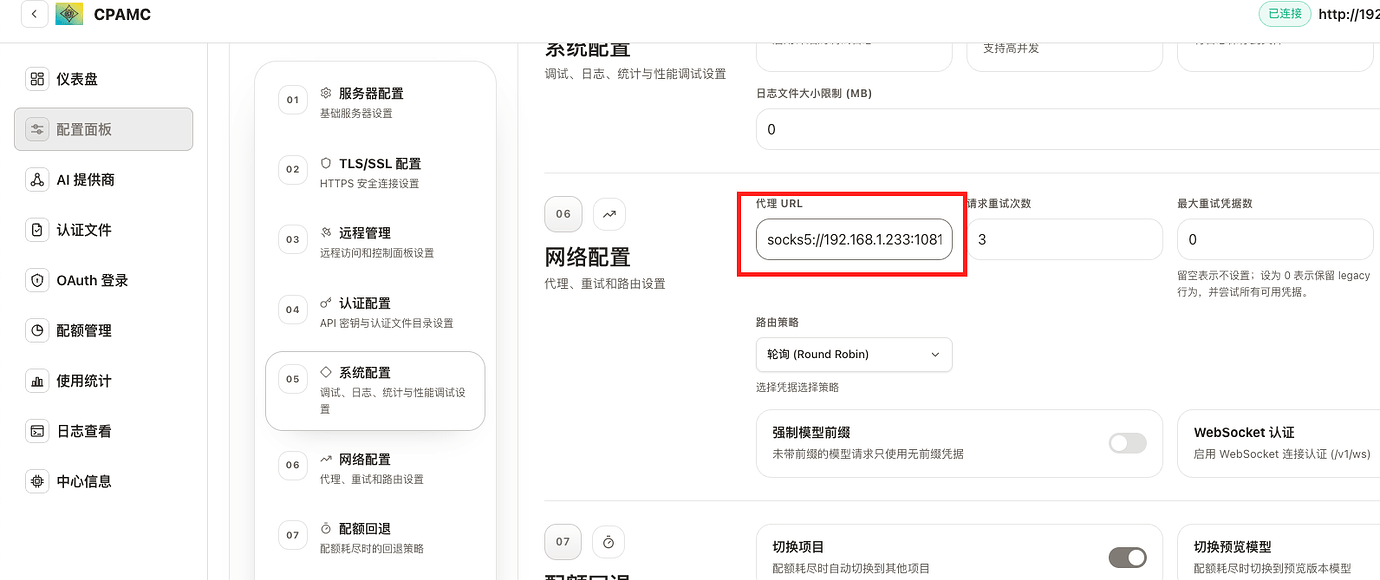Click the 配置面板 sliders icon
The height and width of the screenshot is (580, 1380).
(x=37, y=129)
